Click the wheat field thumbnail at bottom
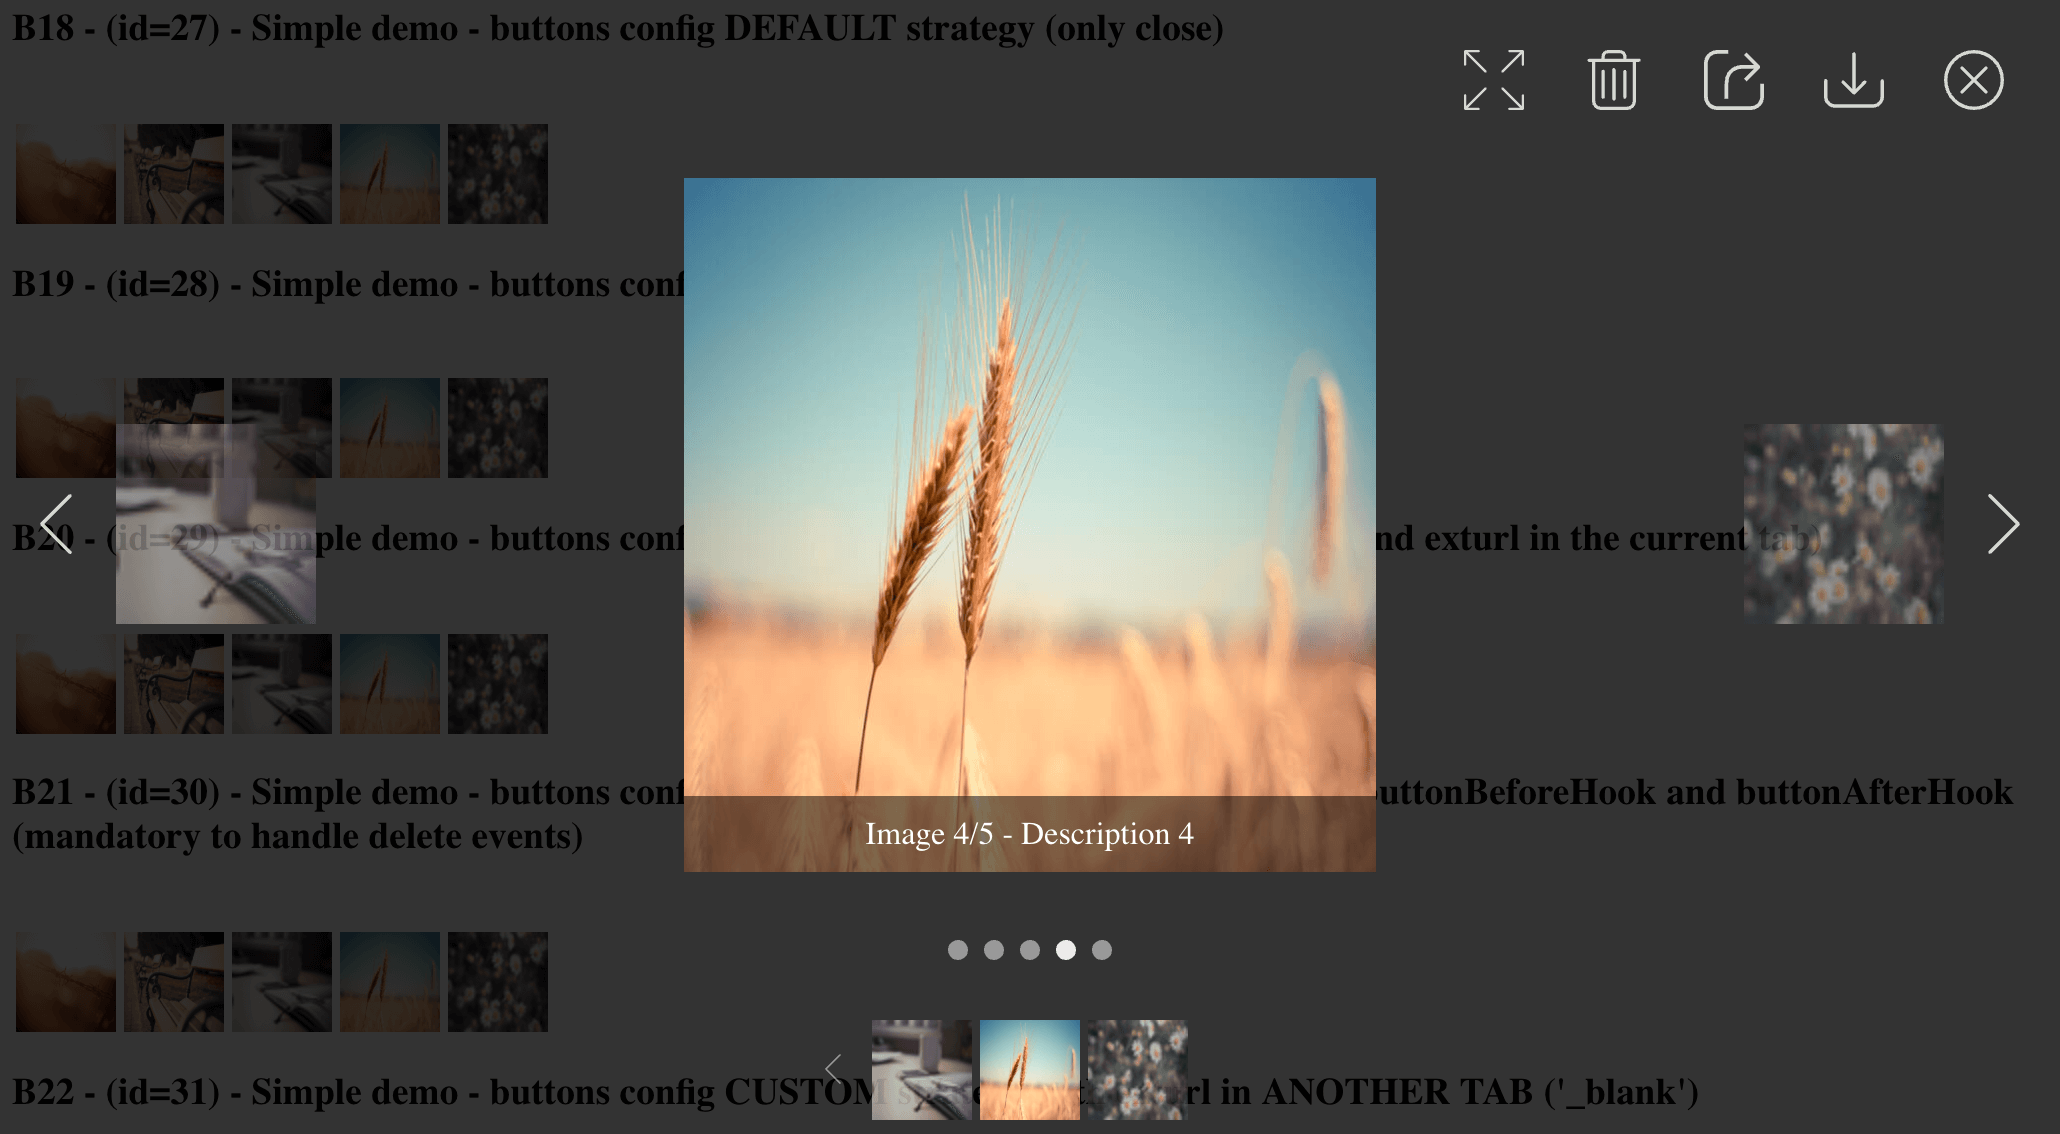The image size is (2060, 1134). (1029, 1070)
